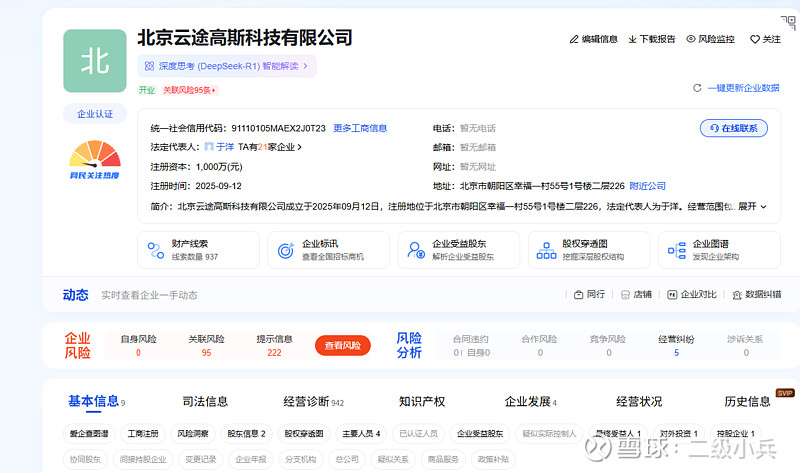Open the 企业受益股东 card
800x473 pixels.
coord(458,250)
